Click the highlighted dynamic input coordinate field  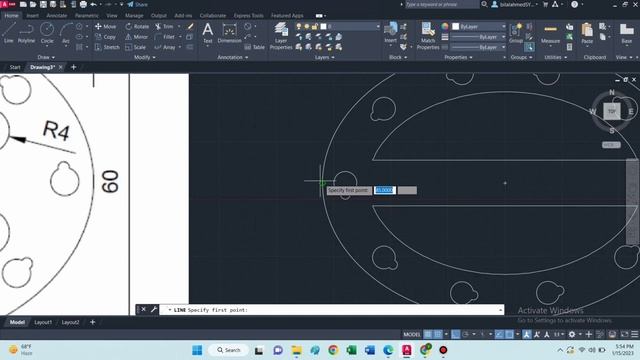click(x=384, y=190)
